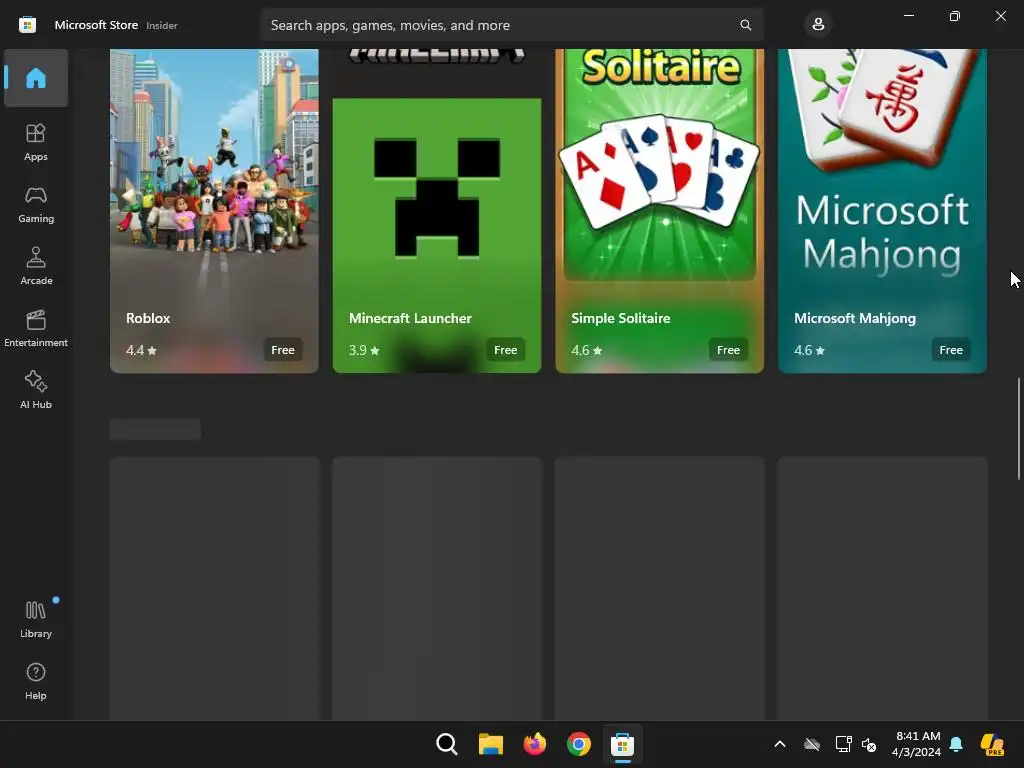Open the Minecraft Launcher card
The height and width of the screenshot is (768, 1024).
[x=437, y=211]
